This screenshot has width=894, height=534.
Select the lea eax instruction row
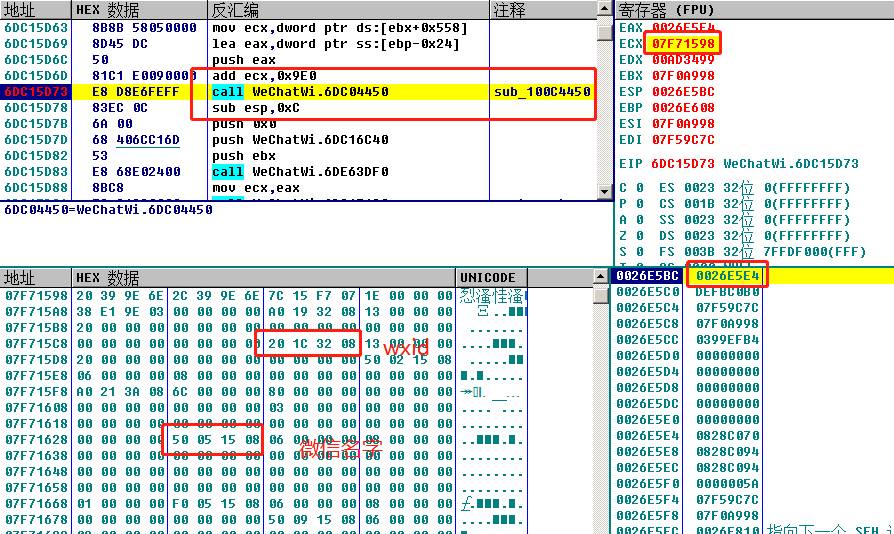(336, 44)
